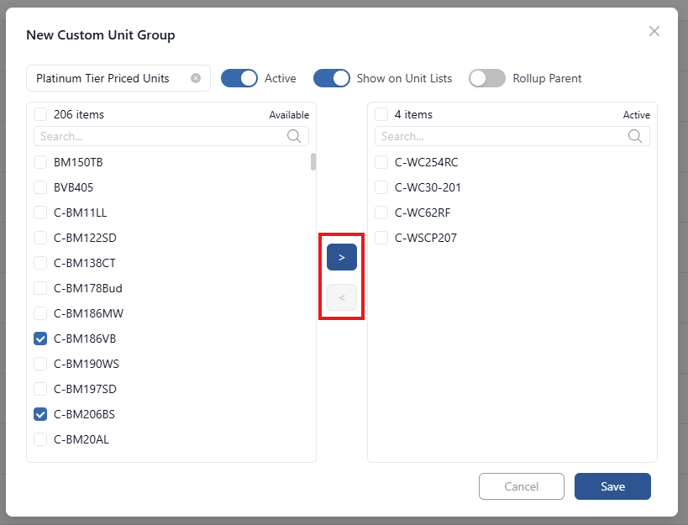
Task: Click the move-right arrow button
Action: tap(341, 257)
